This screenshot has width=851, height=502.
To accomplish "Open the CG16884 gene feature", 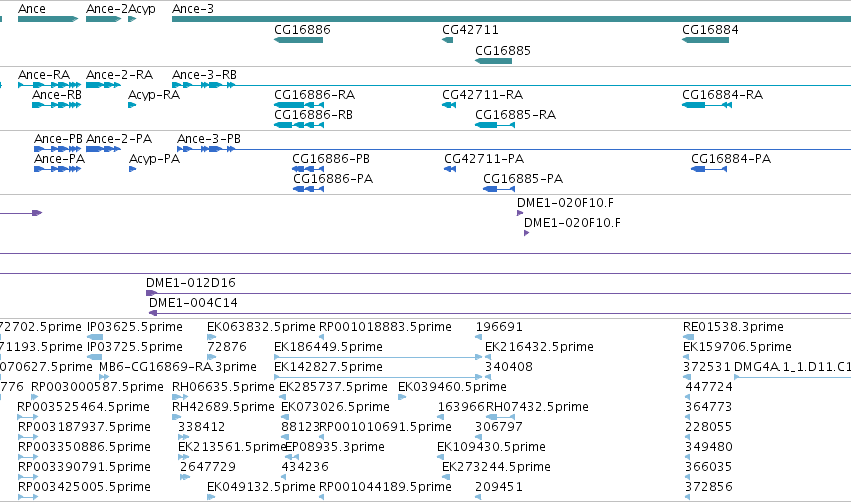I will (x=706, y=40).
